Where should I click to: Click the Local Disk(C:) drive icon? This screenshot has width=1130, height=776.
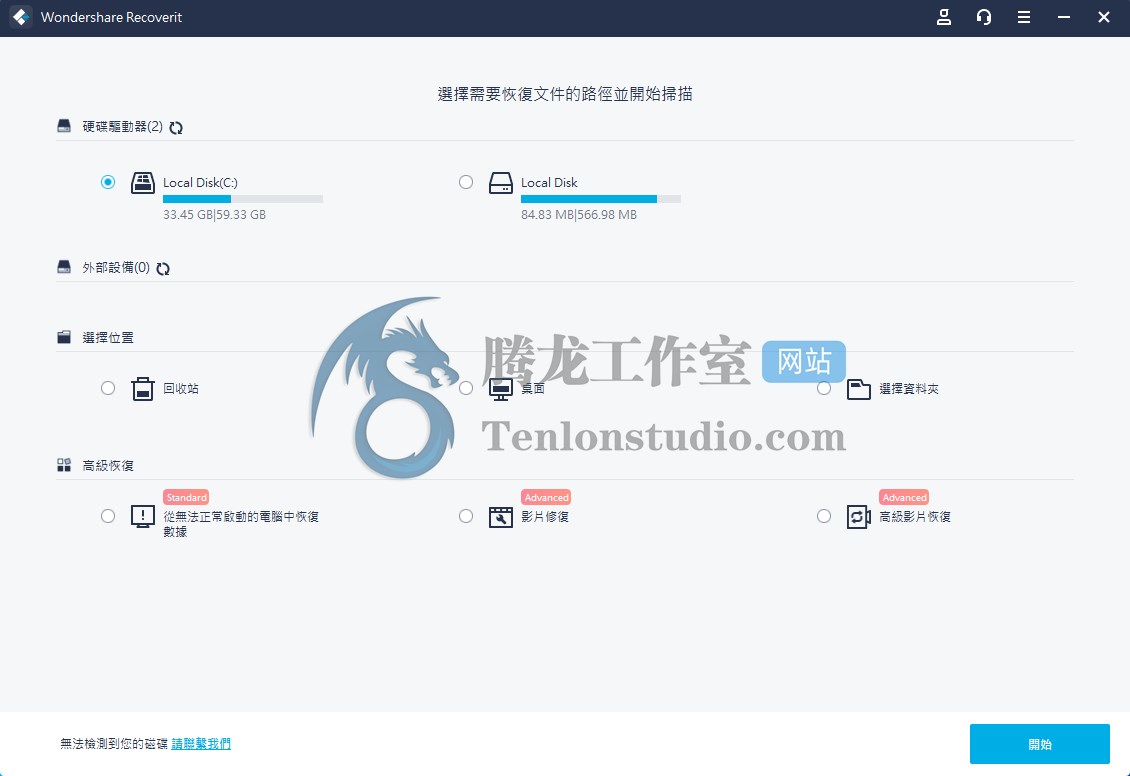coord(143,183)
